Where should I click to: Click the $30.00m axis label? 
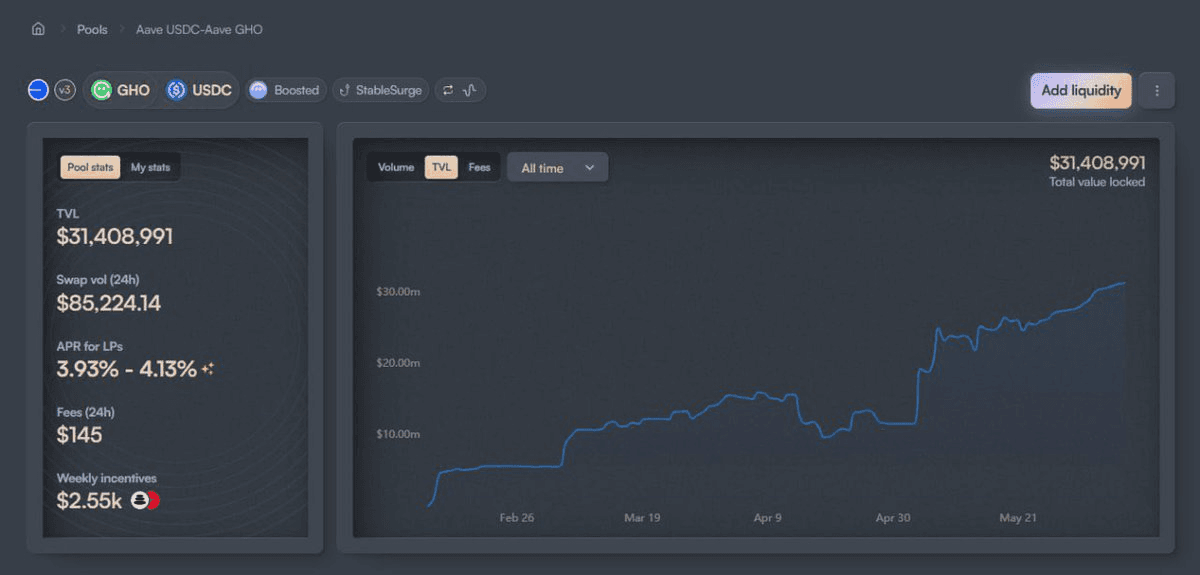[398, 291]
